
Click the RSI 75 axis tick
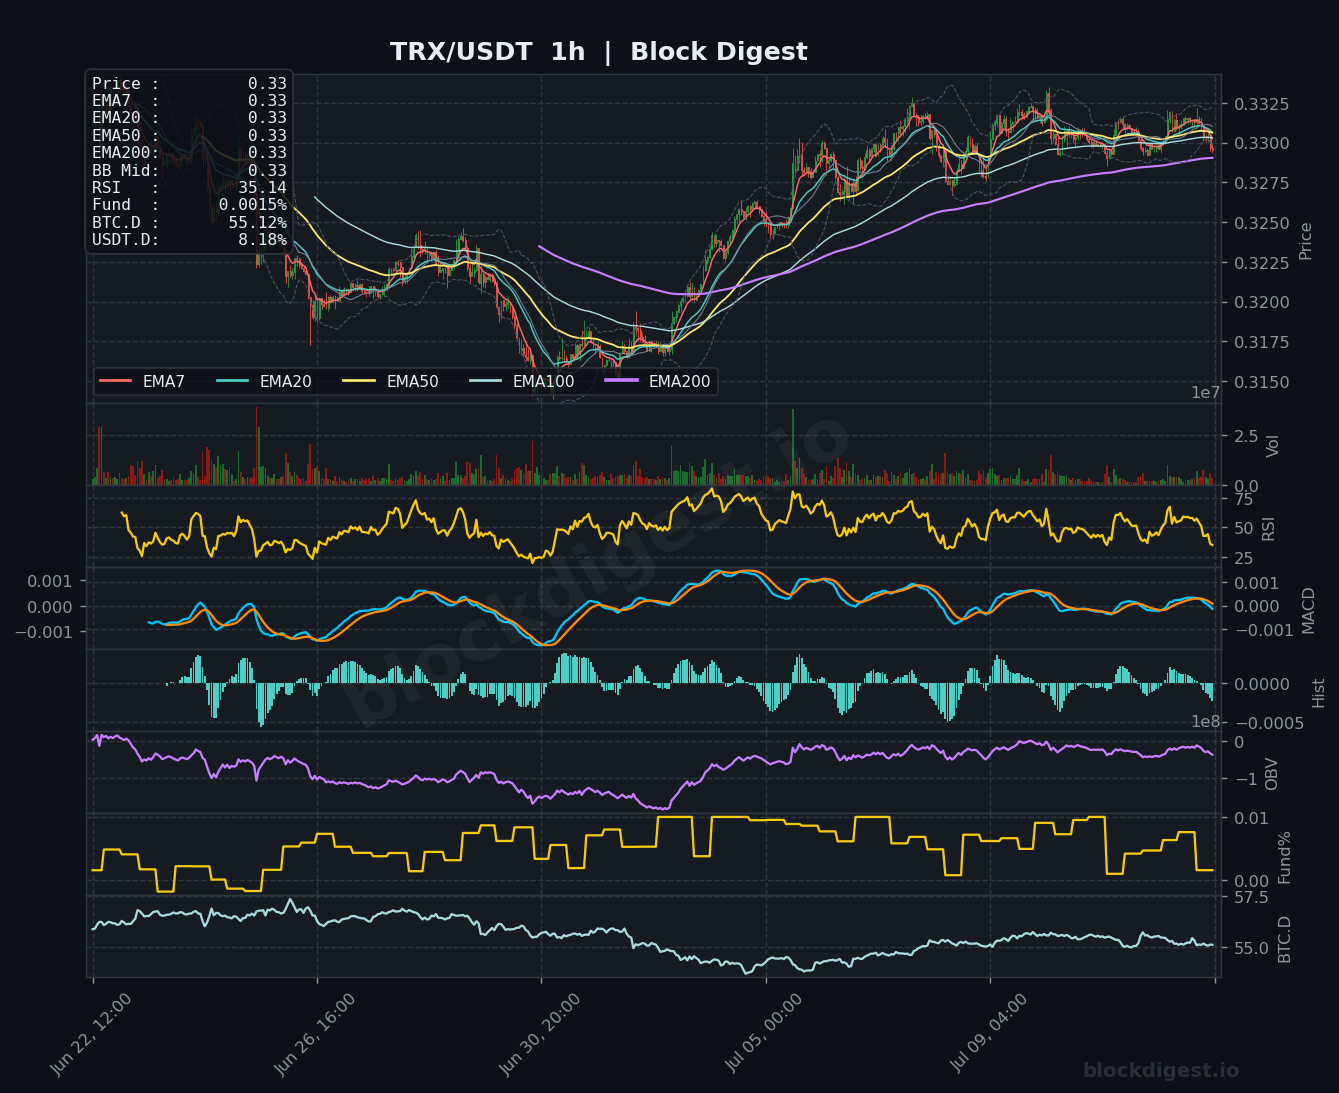(x=1243, y=499)
